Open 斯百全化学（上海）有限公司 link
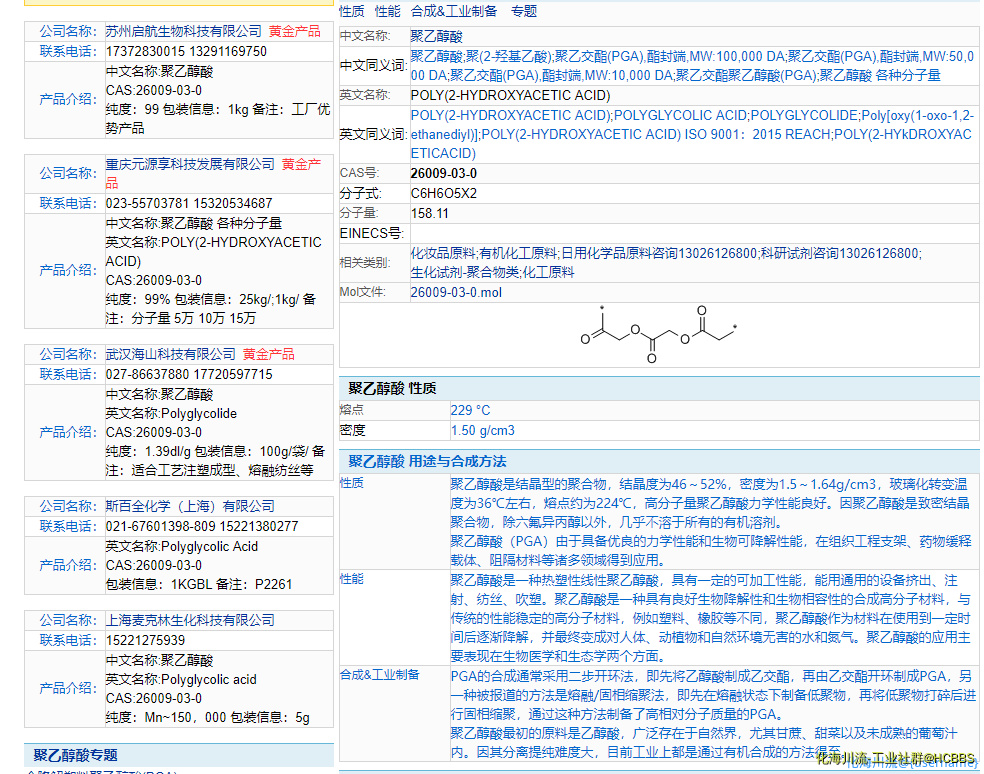 [190, 506]
